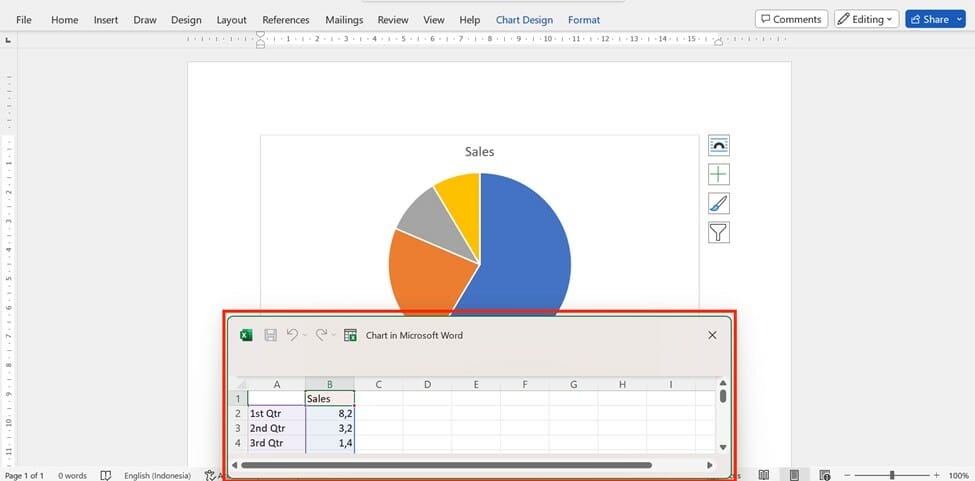
Task: Click the Share button
Action: [930, 19]
